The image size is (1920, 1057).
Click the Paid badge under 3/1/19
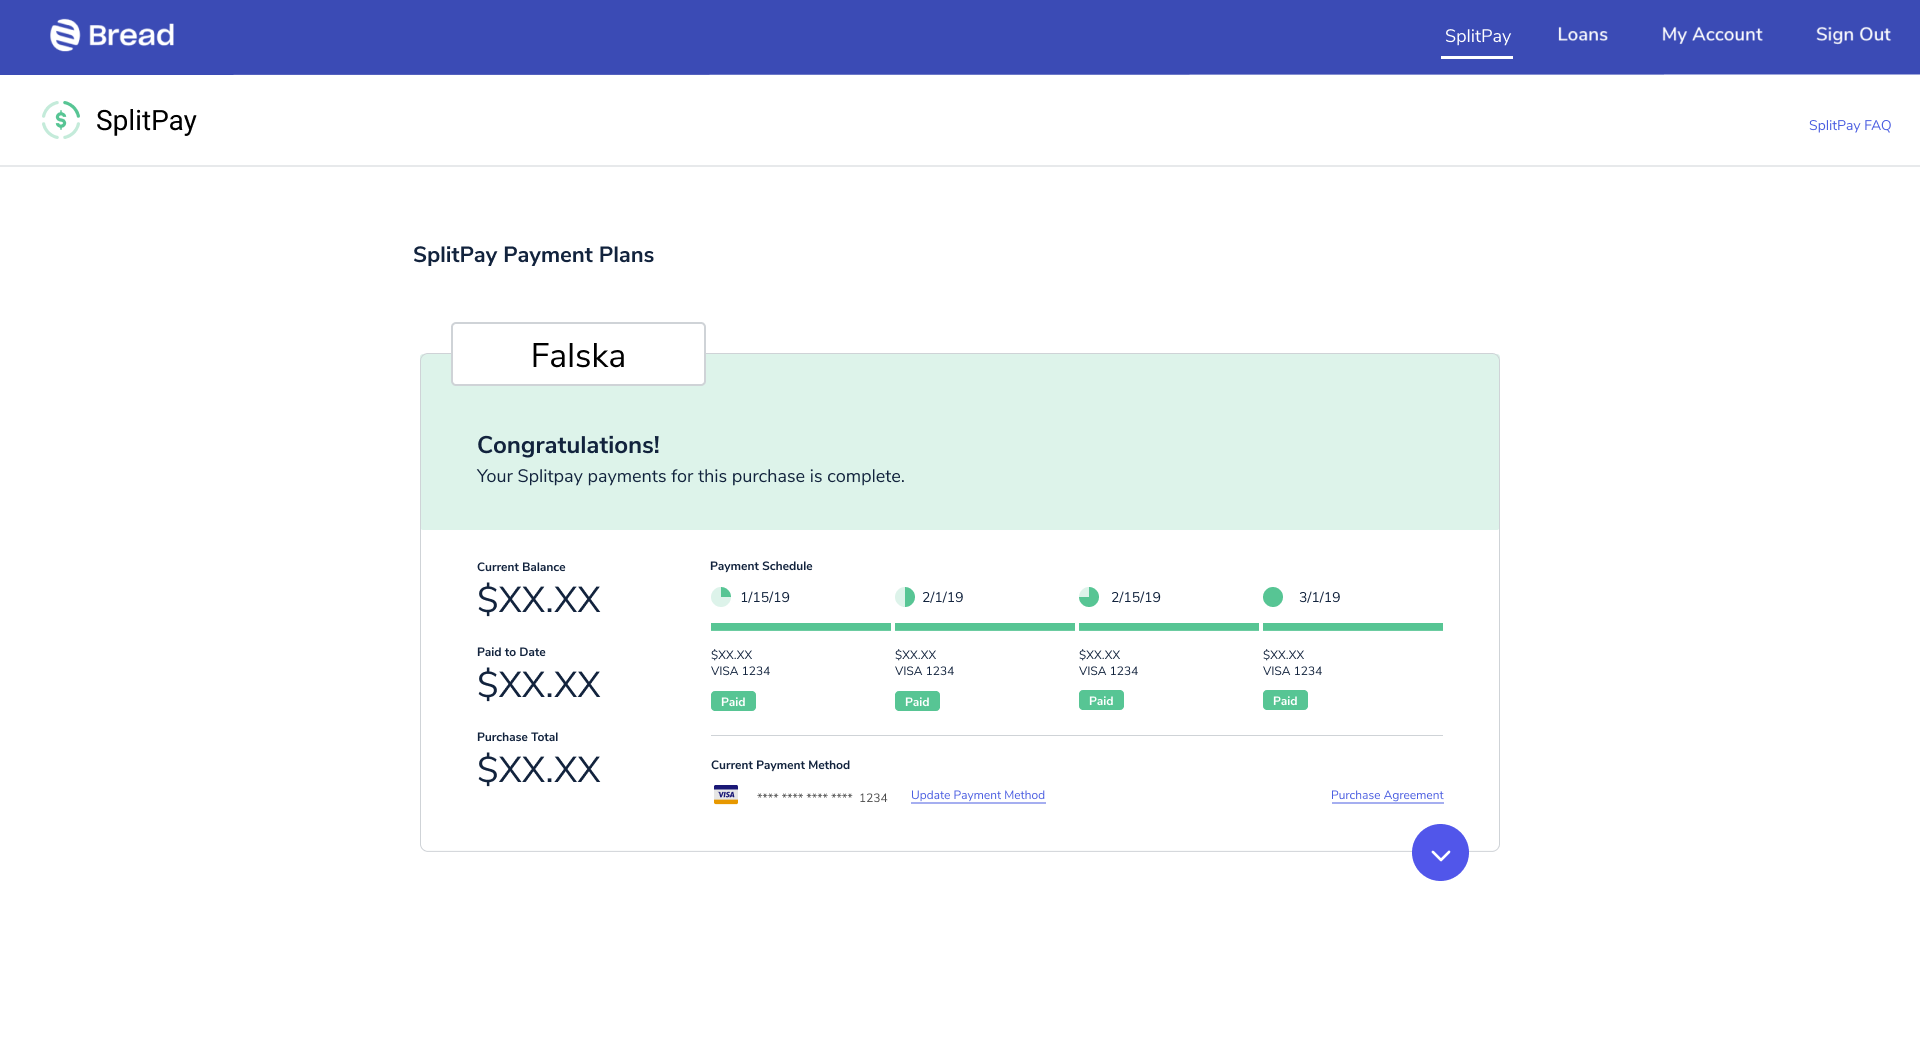coord(1285,700)
